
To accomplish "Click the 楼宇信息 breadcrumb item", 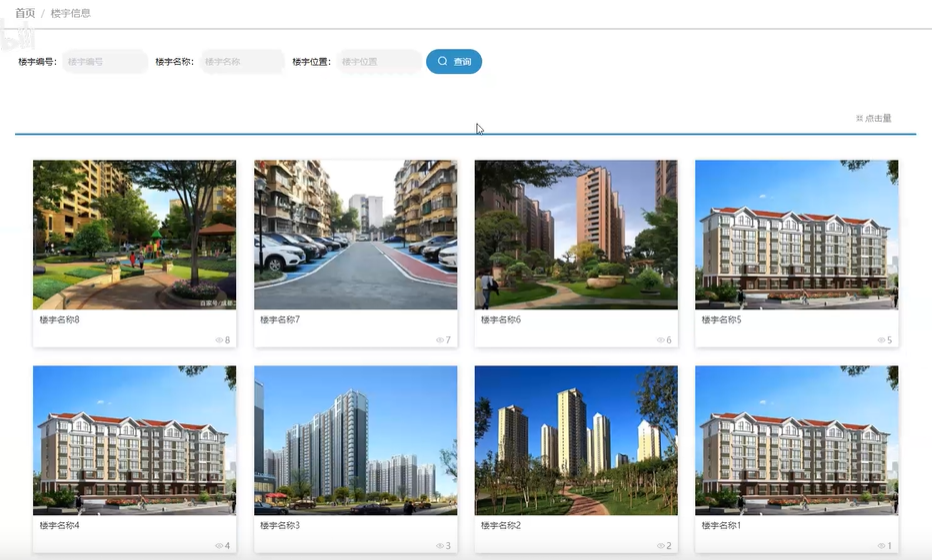I will point(70,13).
